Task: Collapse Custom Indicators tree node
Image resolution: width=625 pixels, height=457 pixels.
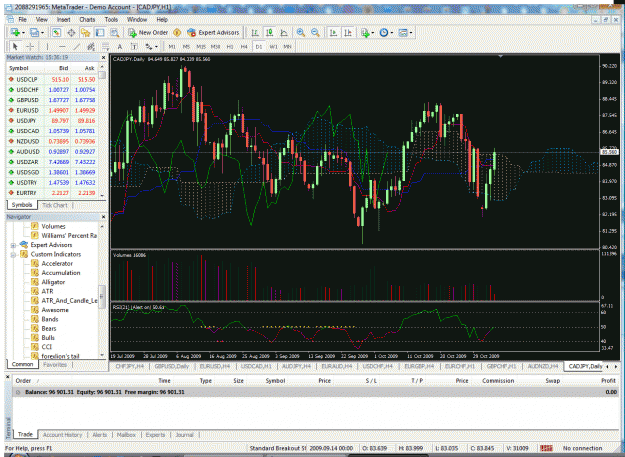Action: pos(13,254)
